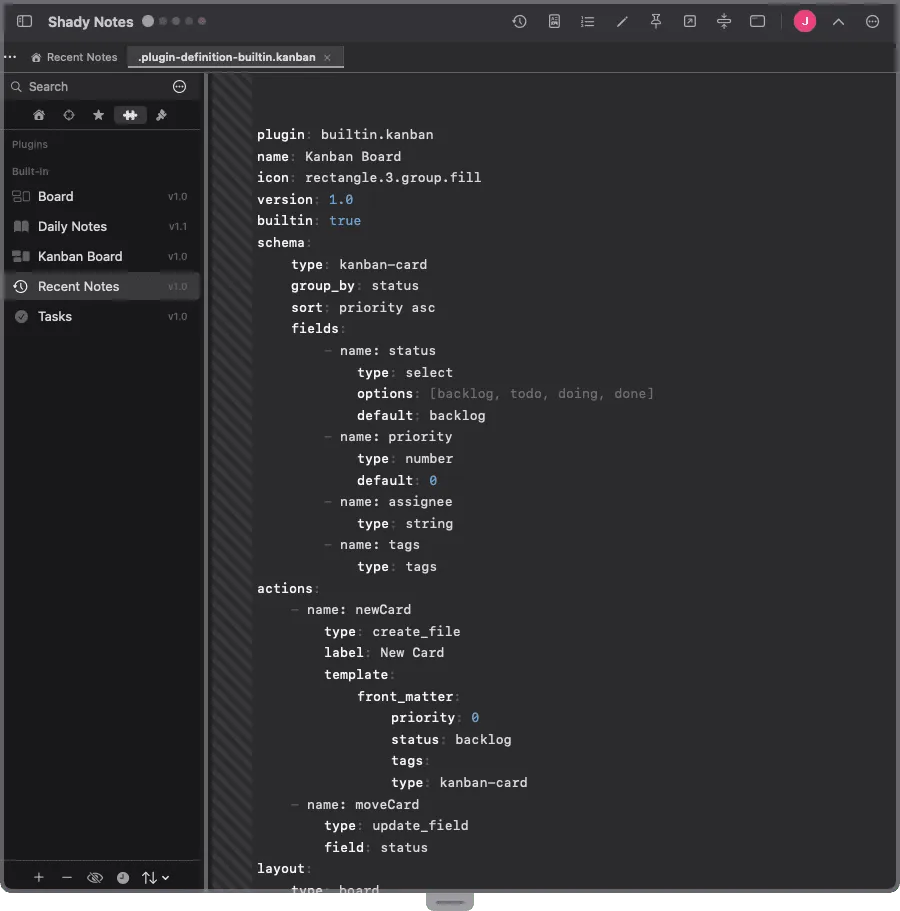Click the clock filter icon in bottom bar
900x911 pixels.
tap(123, 878)
